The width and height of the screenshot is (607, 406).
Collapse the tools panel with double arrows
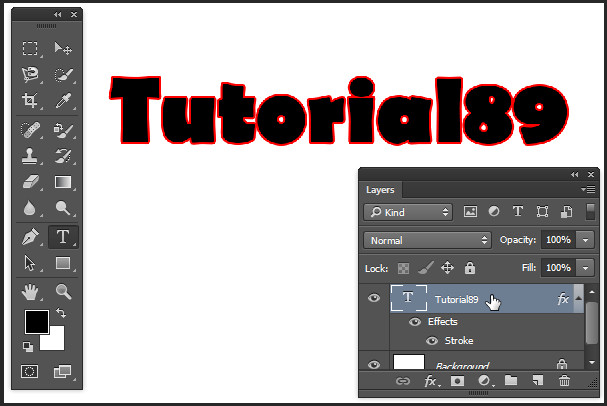[58, 15]
